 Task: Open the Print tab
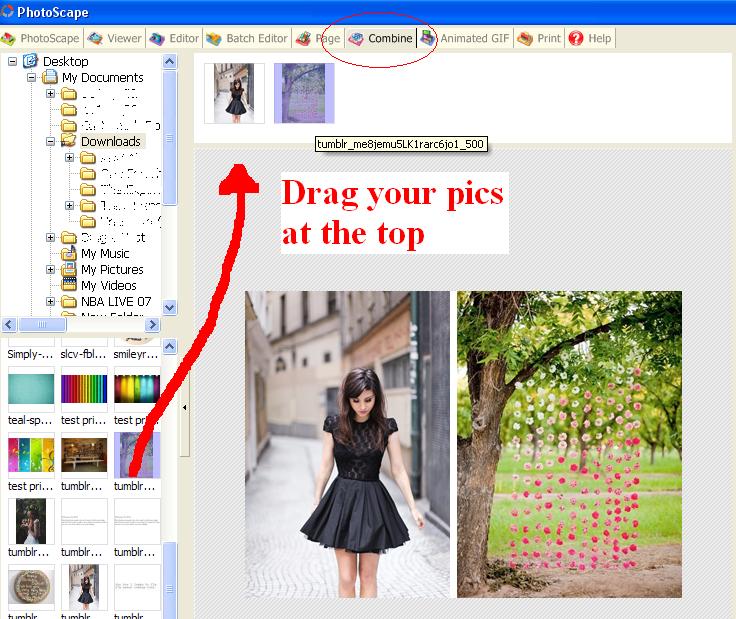pos(539,38)
